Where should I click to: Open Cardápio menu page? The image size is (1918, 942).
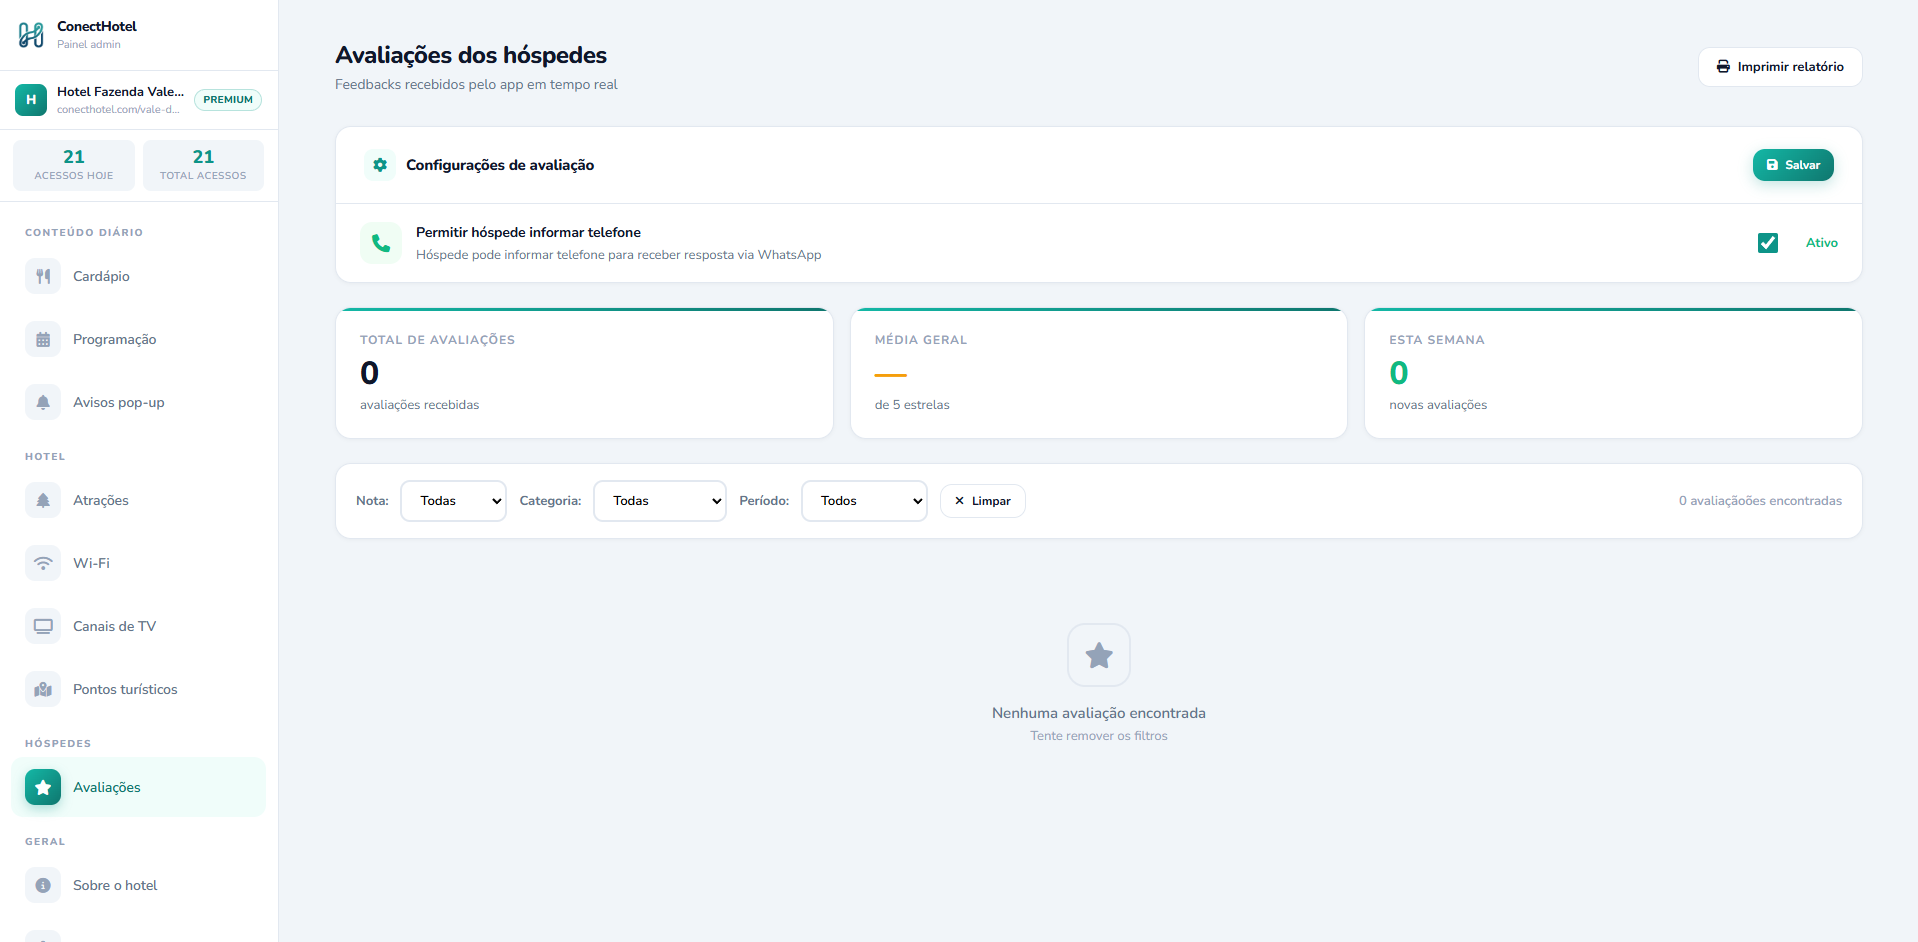(139, 276)
